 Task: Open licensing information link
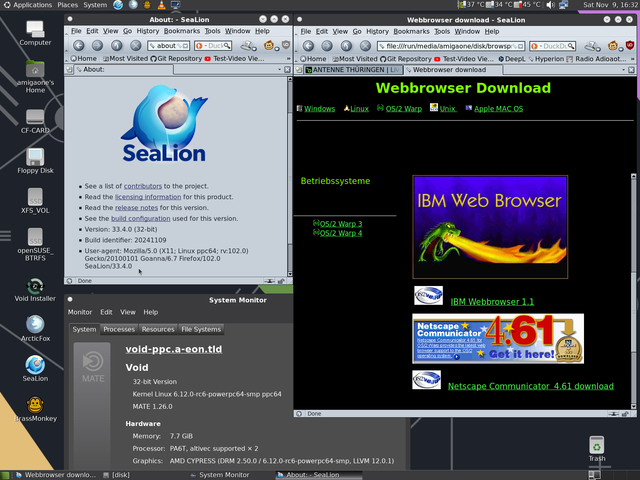pyautogui.click(x=148, y=197)
